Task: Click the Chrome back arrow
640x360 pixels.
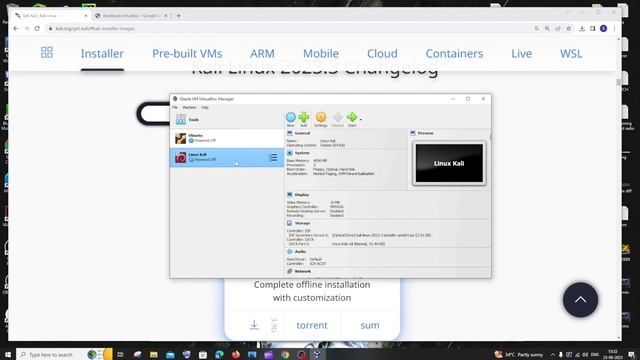Action: click(16, 29)
